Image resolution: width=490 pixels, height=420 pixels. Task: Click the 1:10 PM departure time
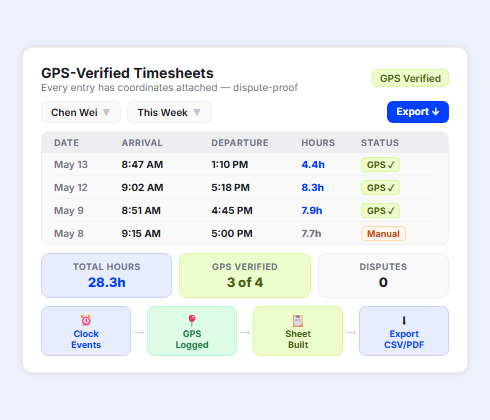230,165
